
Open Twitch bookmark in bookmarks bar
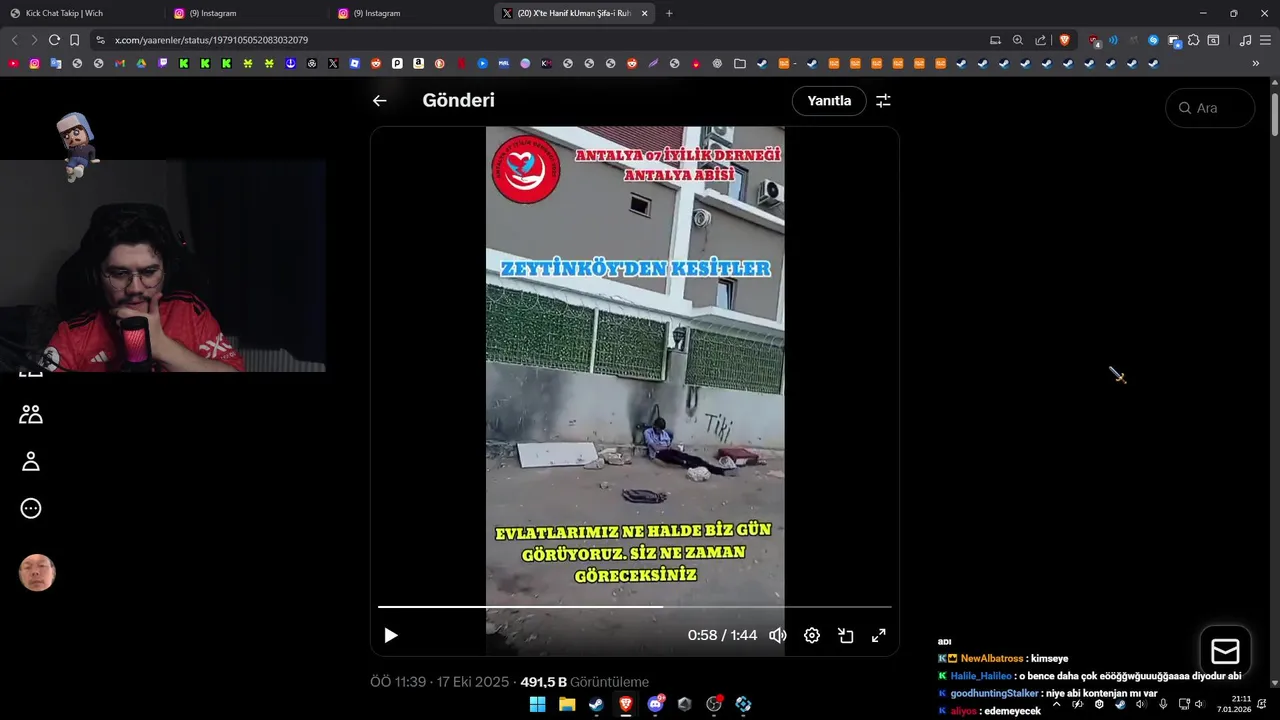click(162, 63)
